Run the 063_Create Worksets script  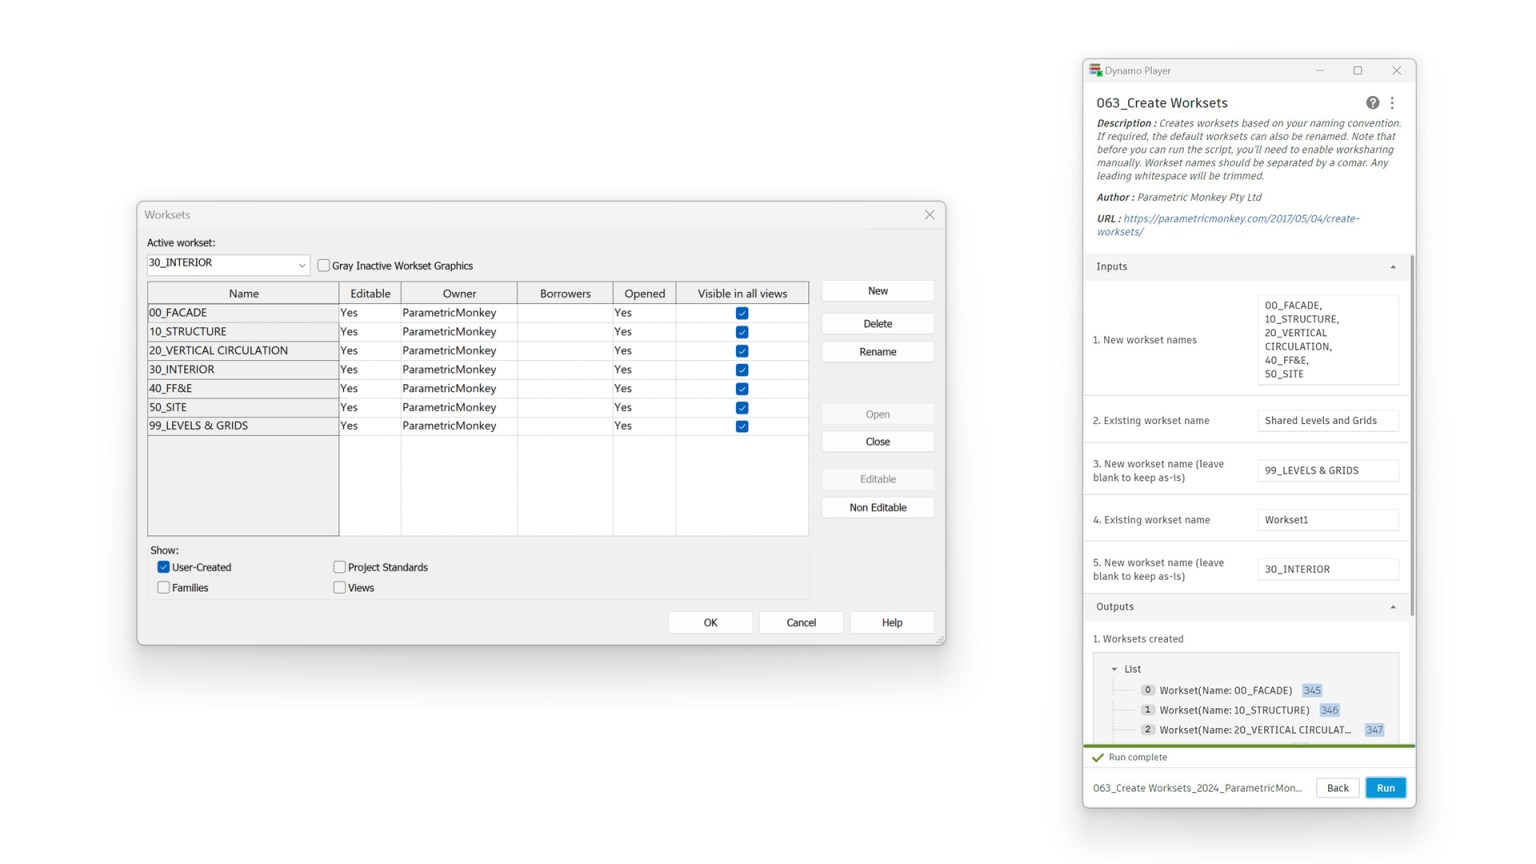pyautogui.click(x=1385, y=788)
